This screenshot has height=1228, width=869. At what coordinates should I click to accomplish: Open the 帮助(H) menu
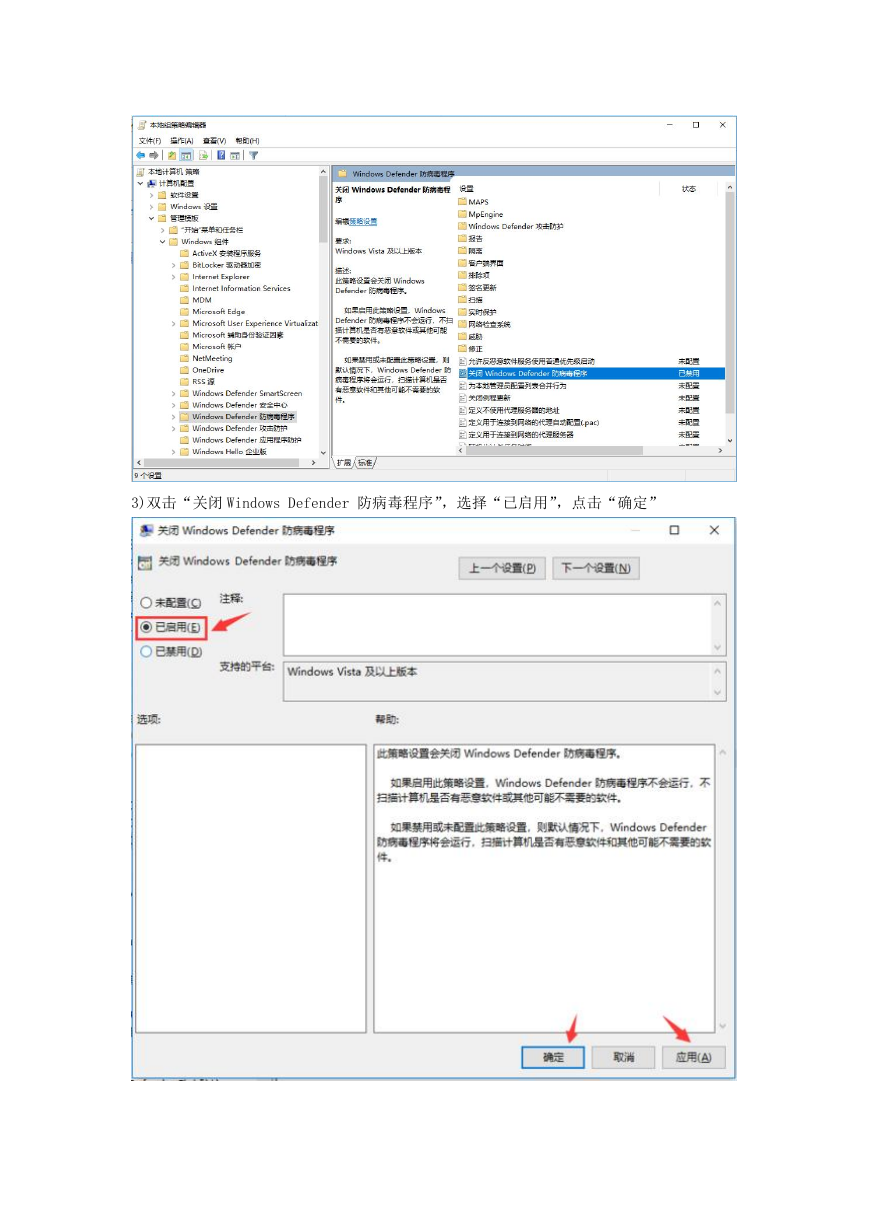[x=247, y=141]
